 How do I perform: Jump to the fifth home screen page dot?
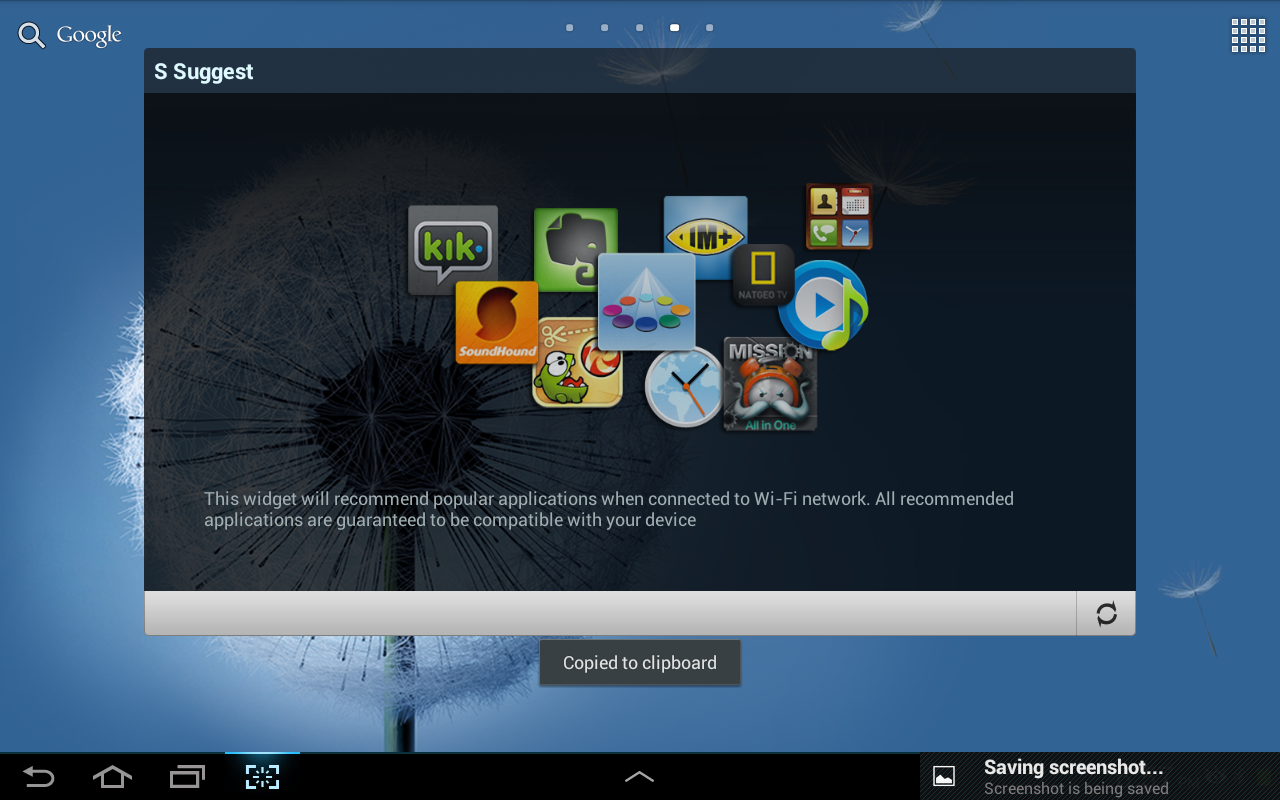point(709,28)
